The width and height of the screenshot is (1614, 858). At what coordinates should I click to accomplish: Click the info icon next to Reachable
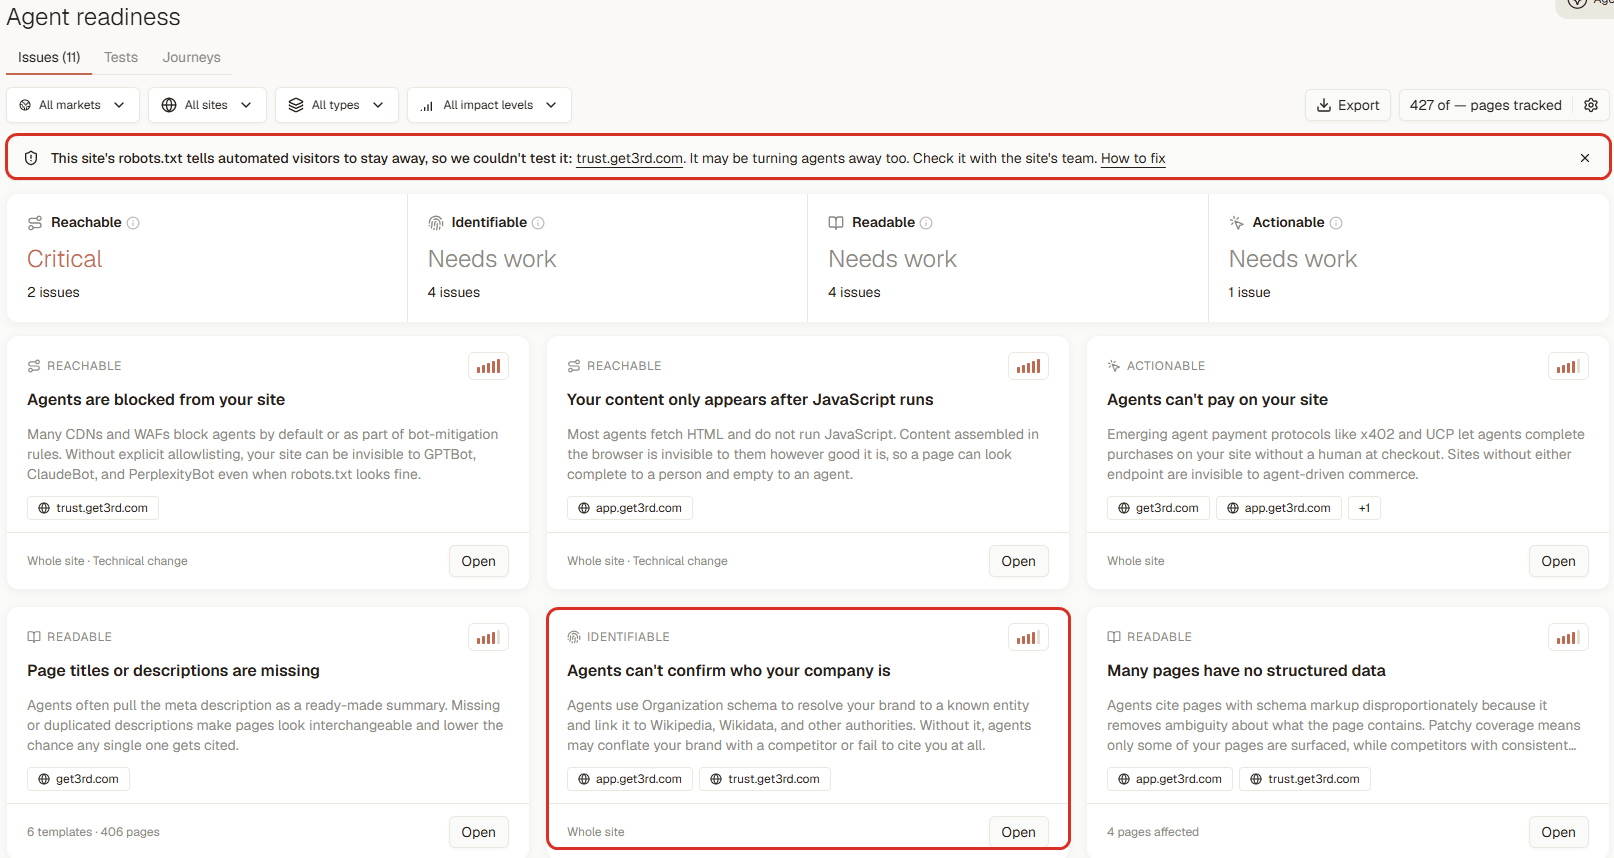pos(133,223)
